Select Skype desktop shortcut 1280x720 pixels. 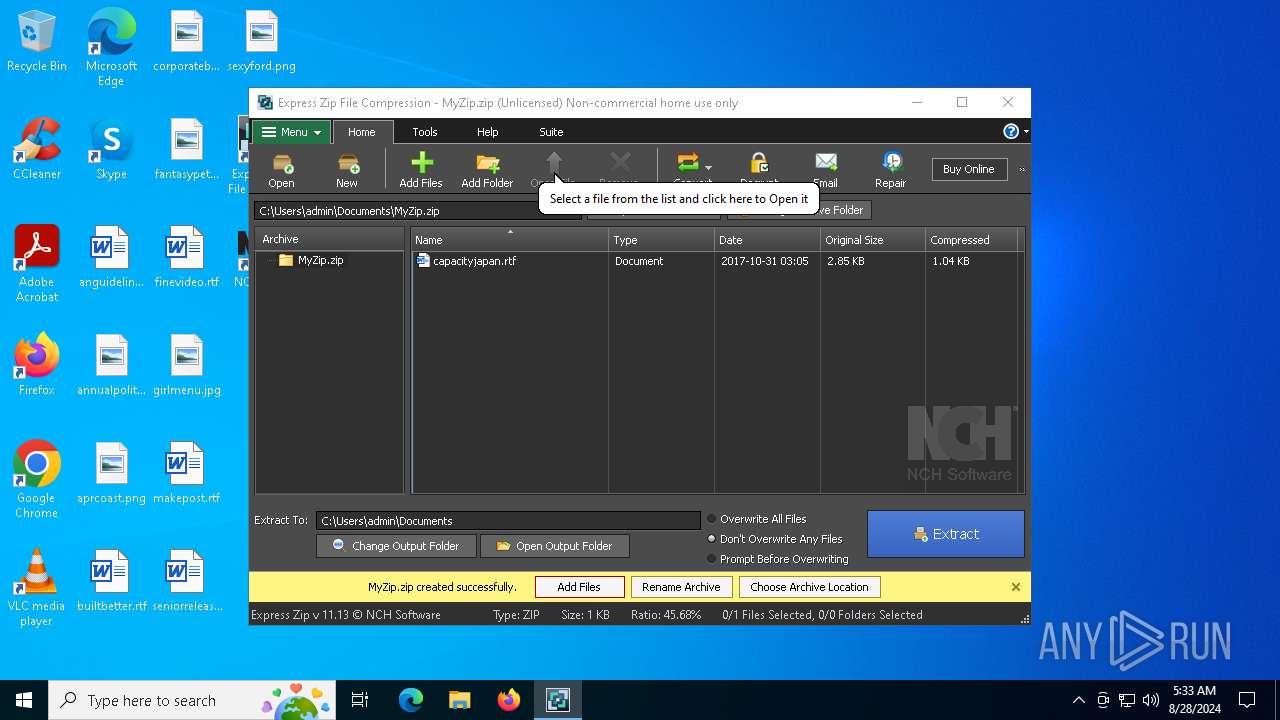(x=111, y=150)
